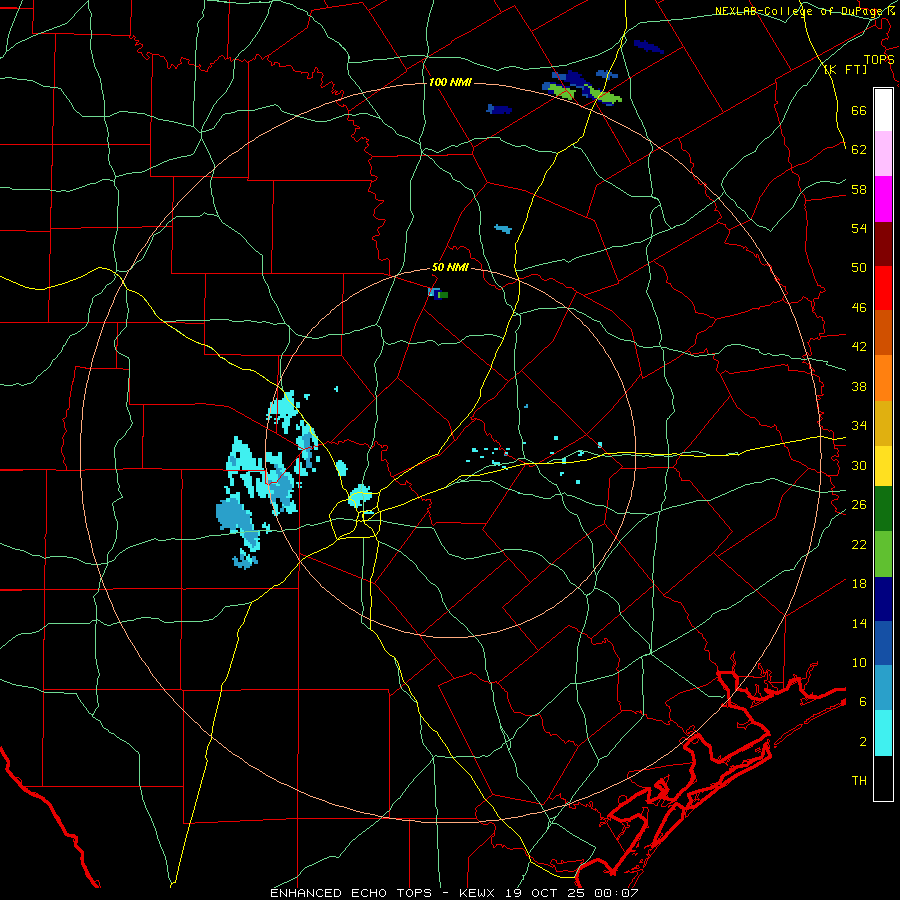Screen dimensions: 900x900
Task: Click the 26 scale value
Action: [x=859, y=505]
